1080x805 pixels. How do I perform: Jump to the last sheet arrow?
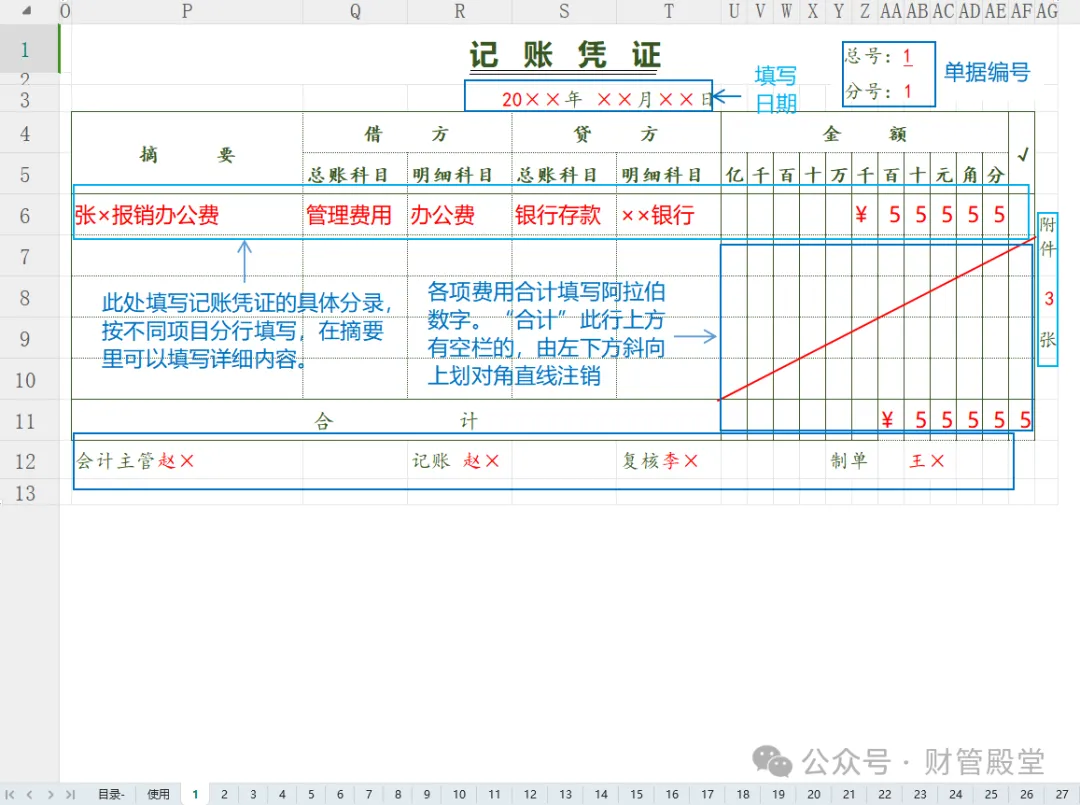70,794
